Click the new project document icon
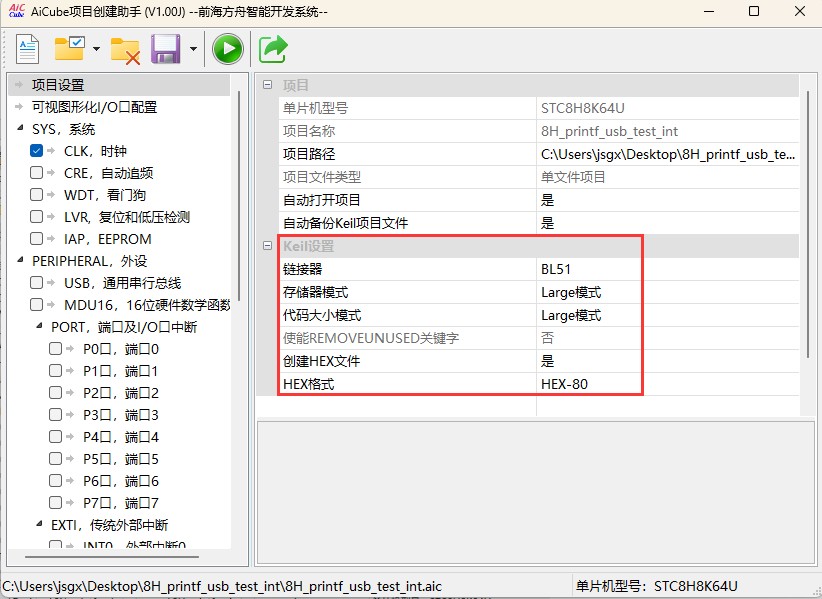The height and width of the screenshot is (599, 822). click(x=27, y=49)
